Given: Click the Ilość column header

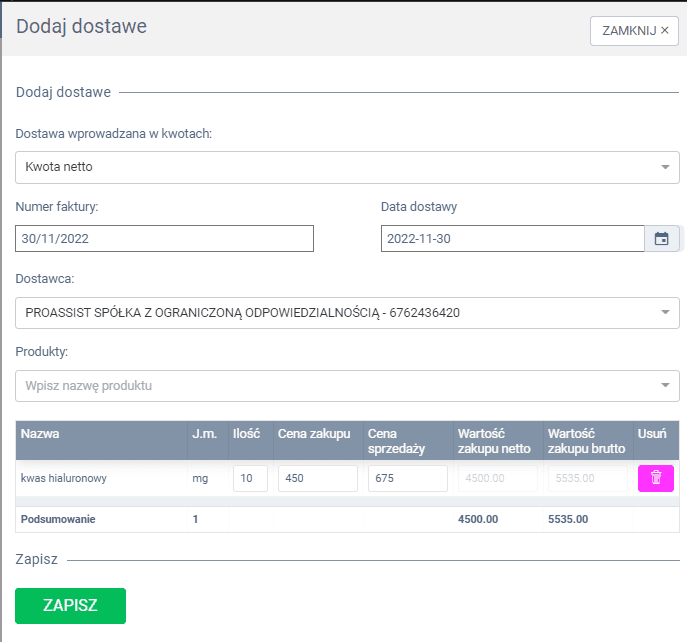Looking at the screenshot, I should click(x=246, y=434).
